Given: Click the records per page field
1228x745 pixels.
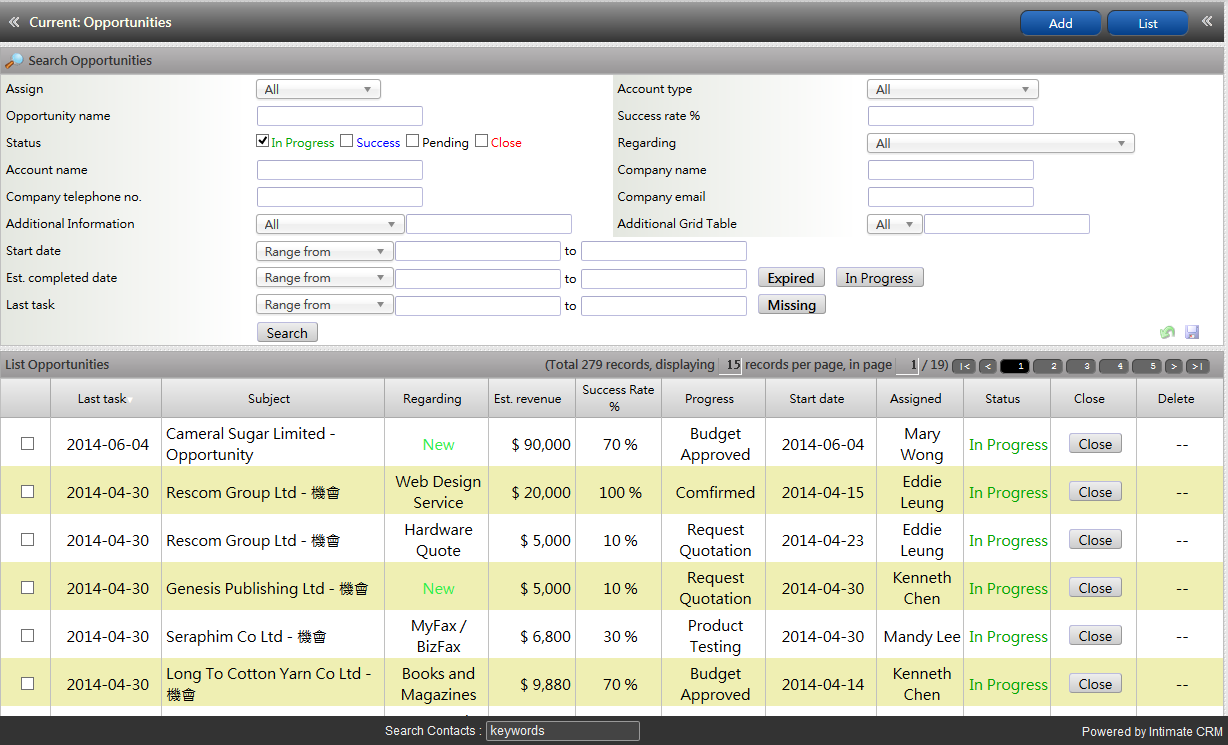Looking at the screenshot, I should (730, 365).
